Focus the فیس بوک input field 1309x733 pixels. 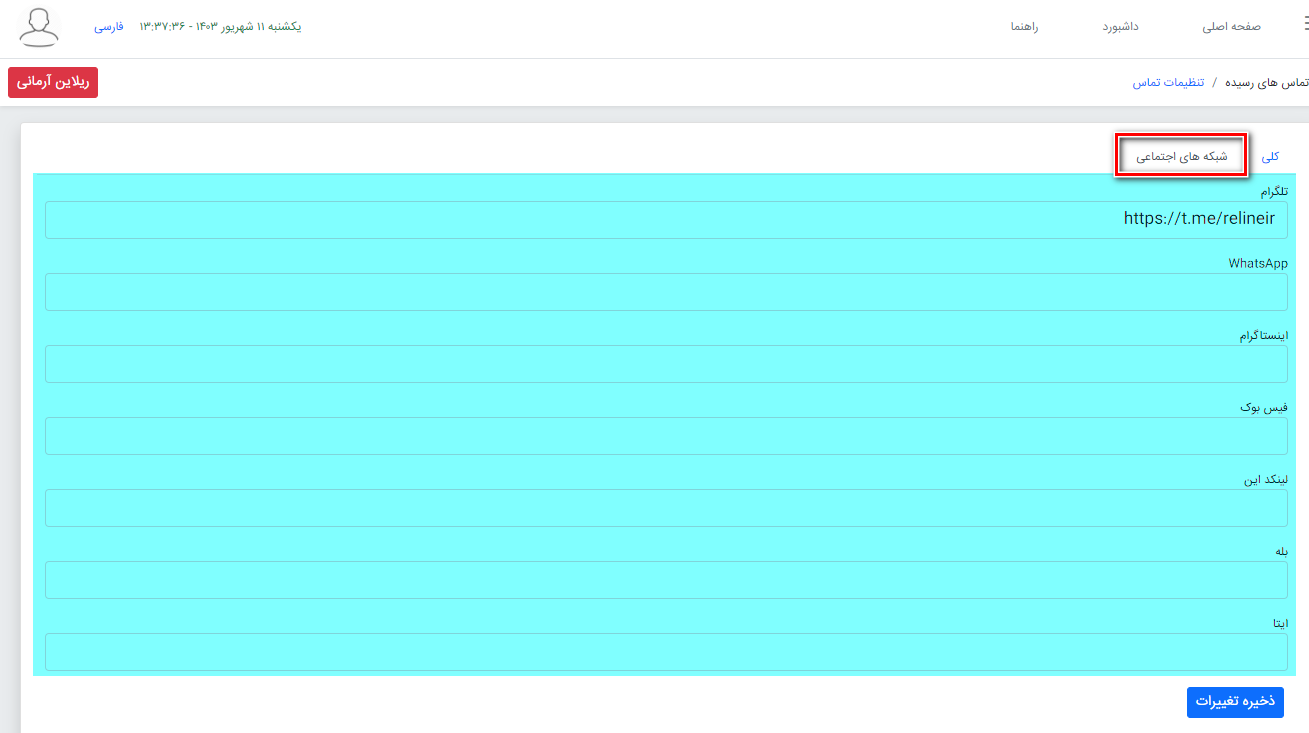coord(666,436)
